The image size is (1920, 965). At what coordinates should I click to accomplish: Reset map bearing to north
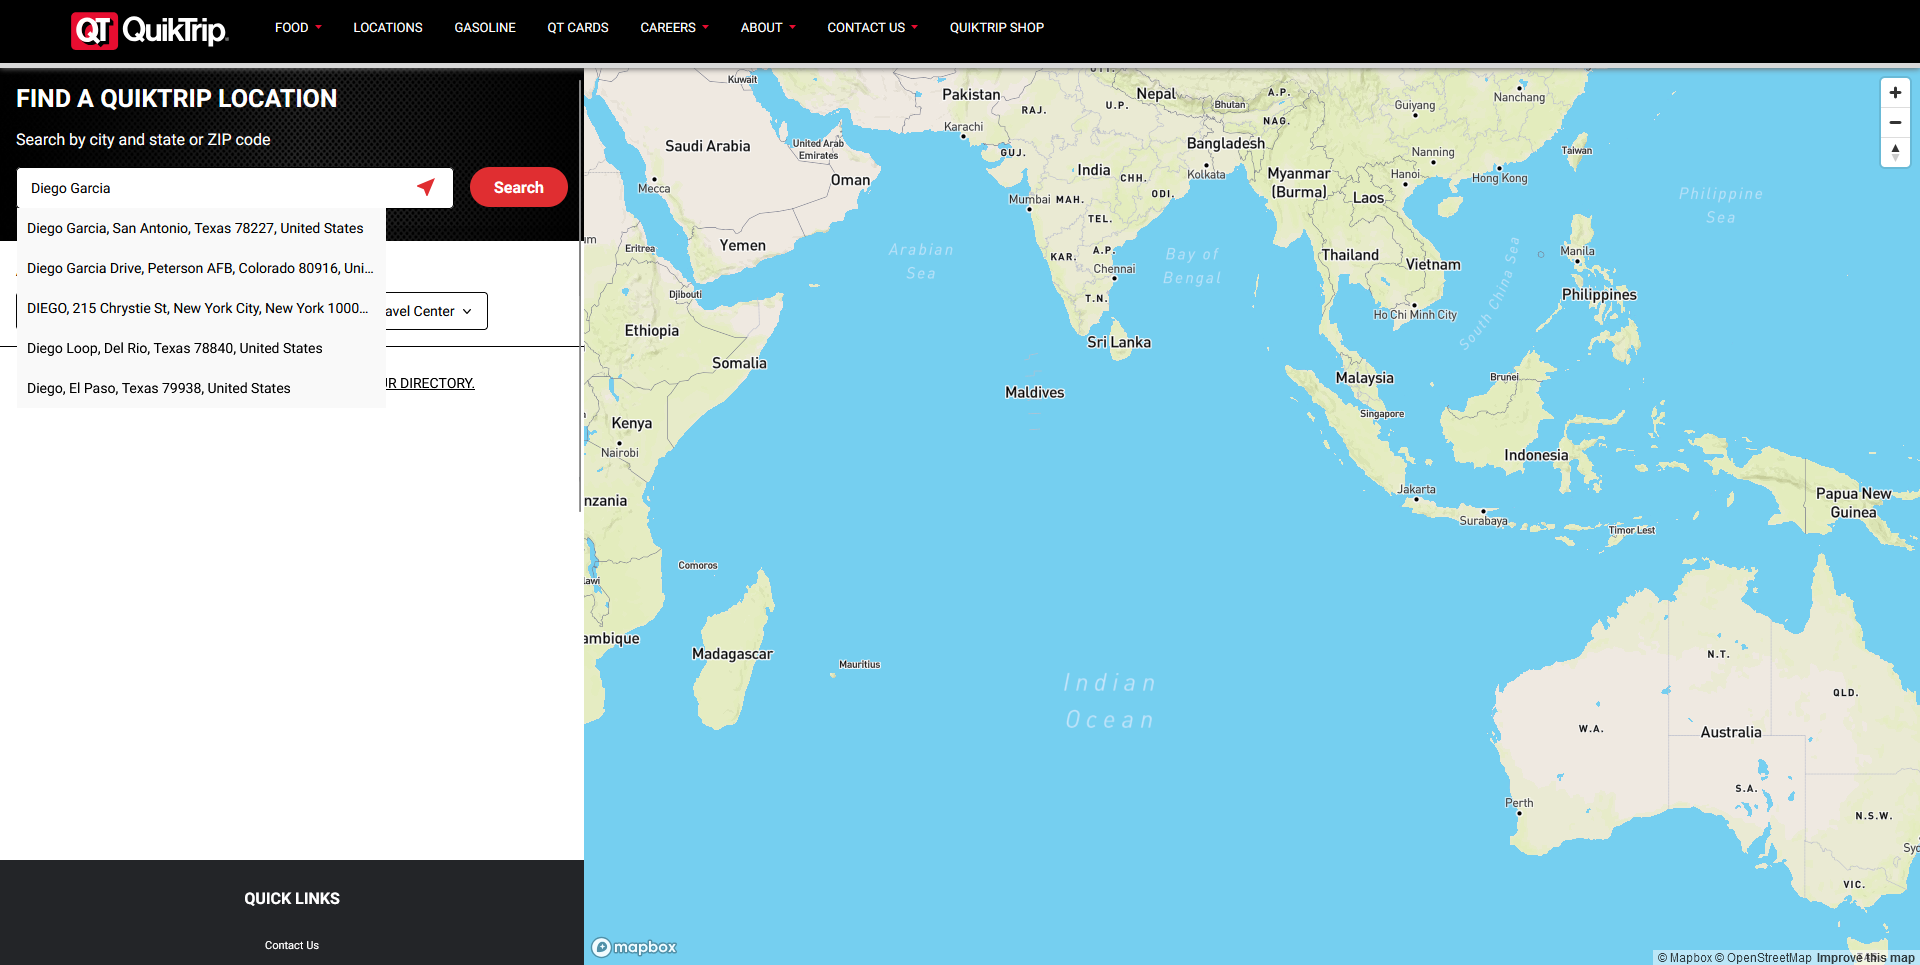1895,152
